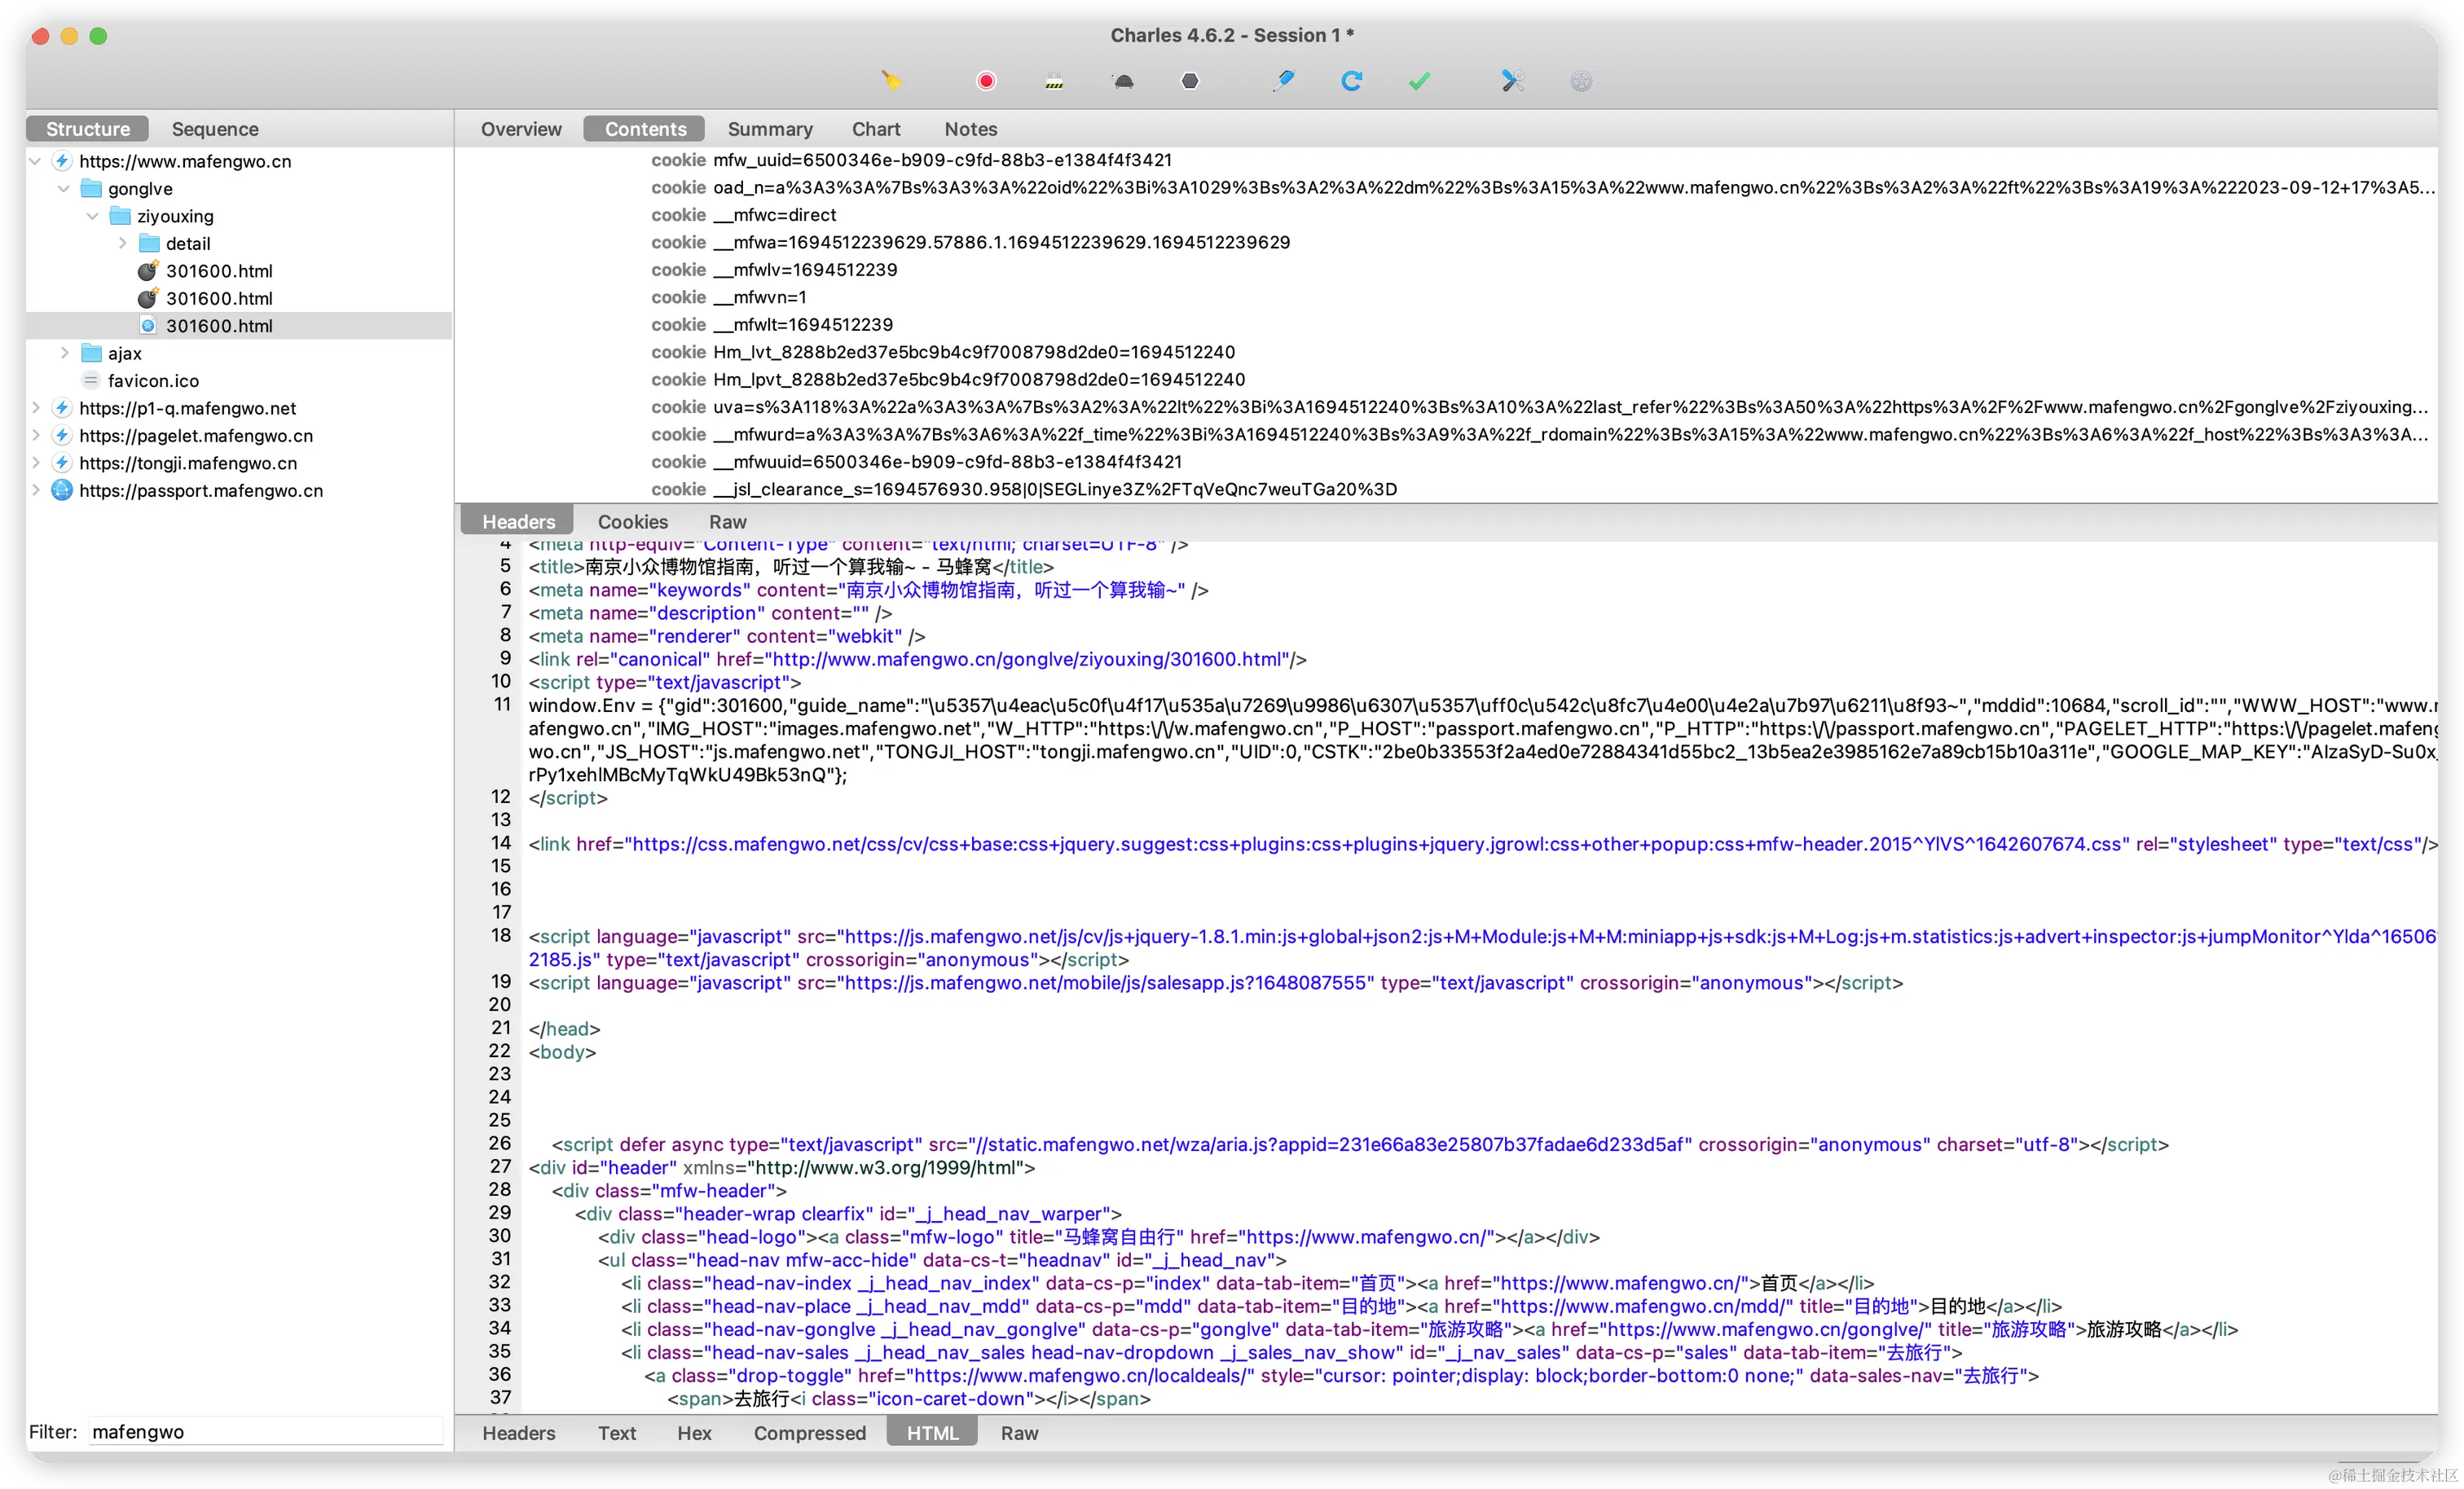This screenshot has width=2464, height=1489.
Task: Click the globe icon beside passport.mafengwo.cn
Action: pyautogui.click(x=62, y=490)
